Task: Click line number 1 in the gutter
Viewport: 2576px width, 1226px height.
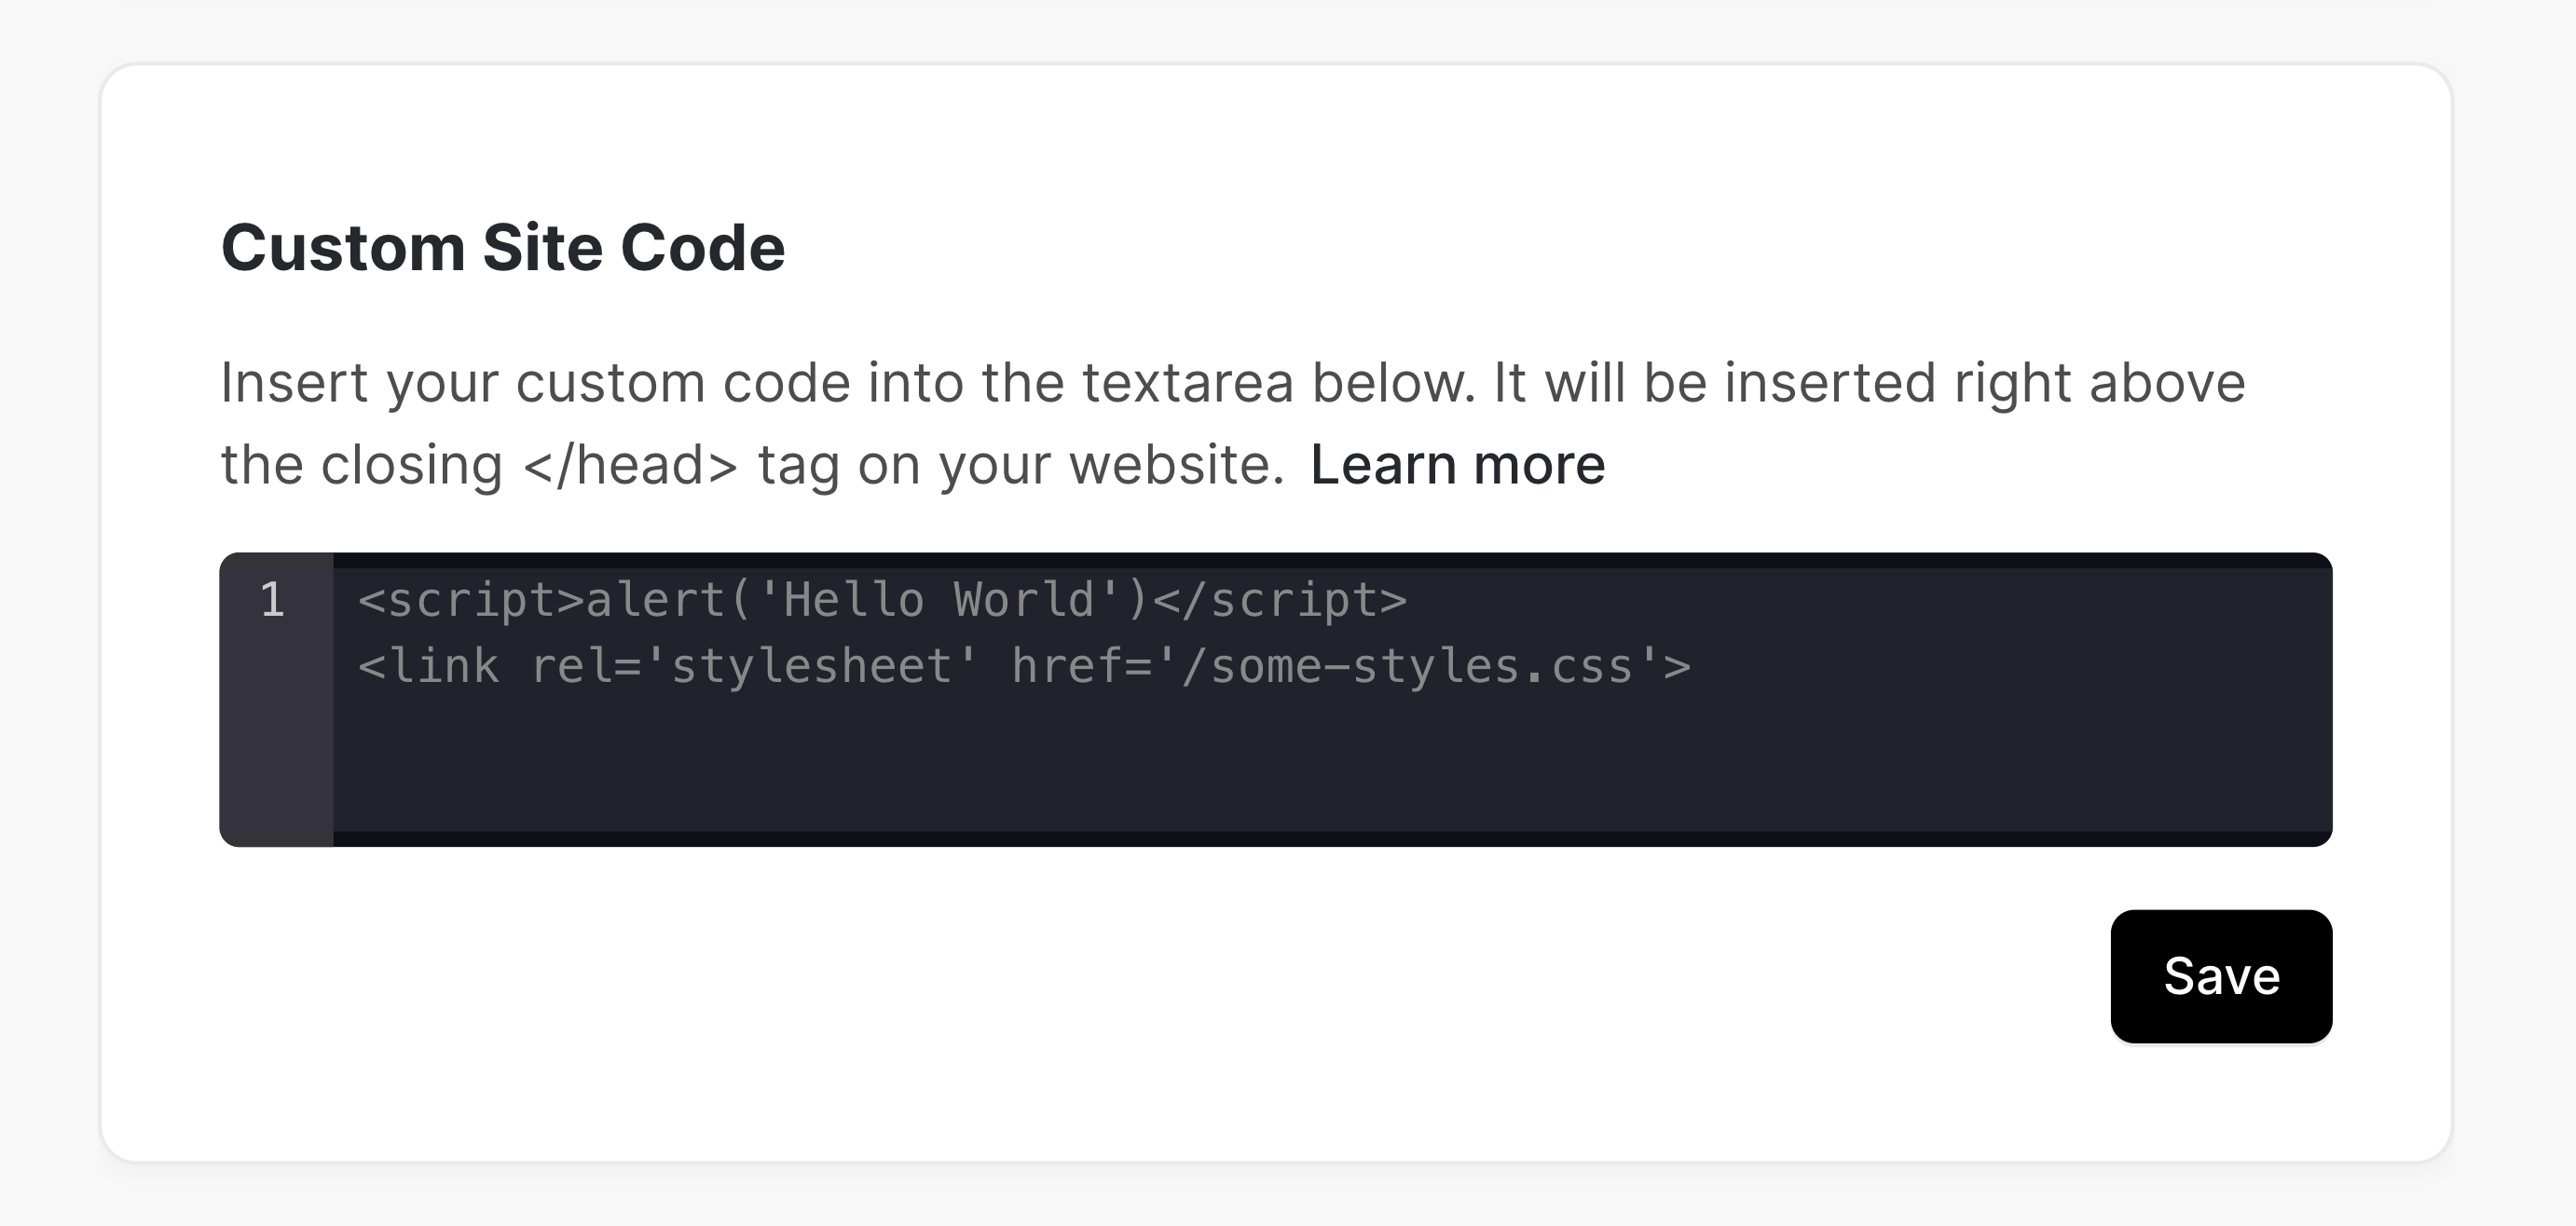Action: click(x=272, y=601)
